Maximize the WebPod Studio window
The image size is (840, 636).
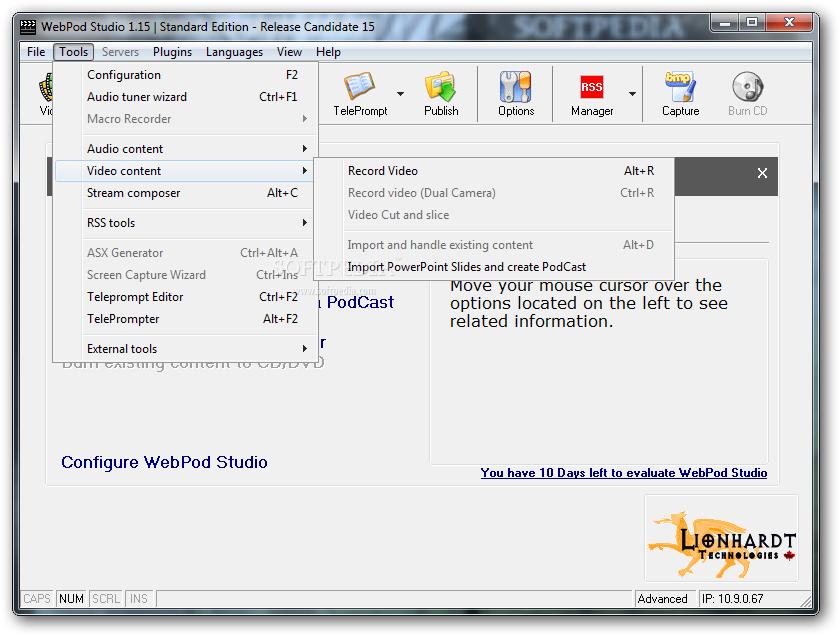(752, 23)
